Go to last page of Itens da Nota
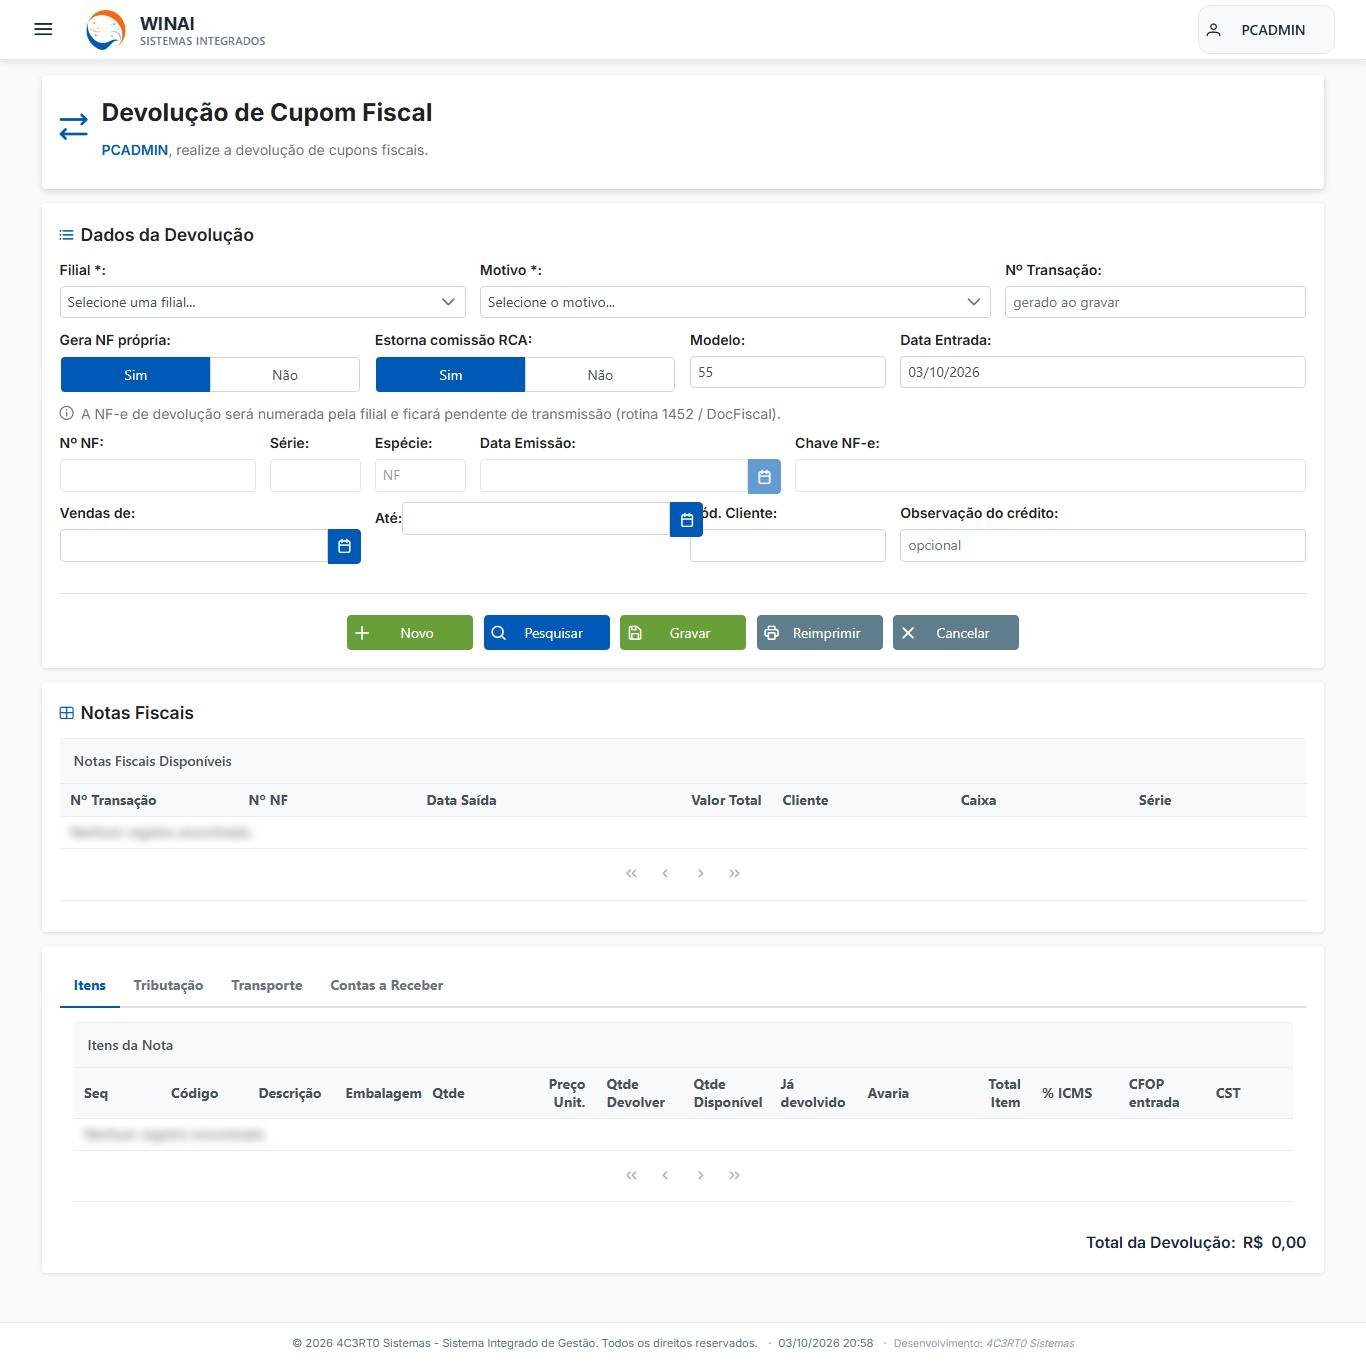1366x1365 pixels. (x=735, y=1176)
